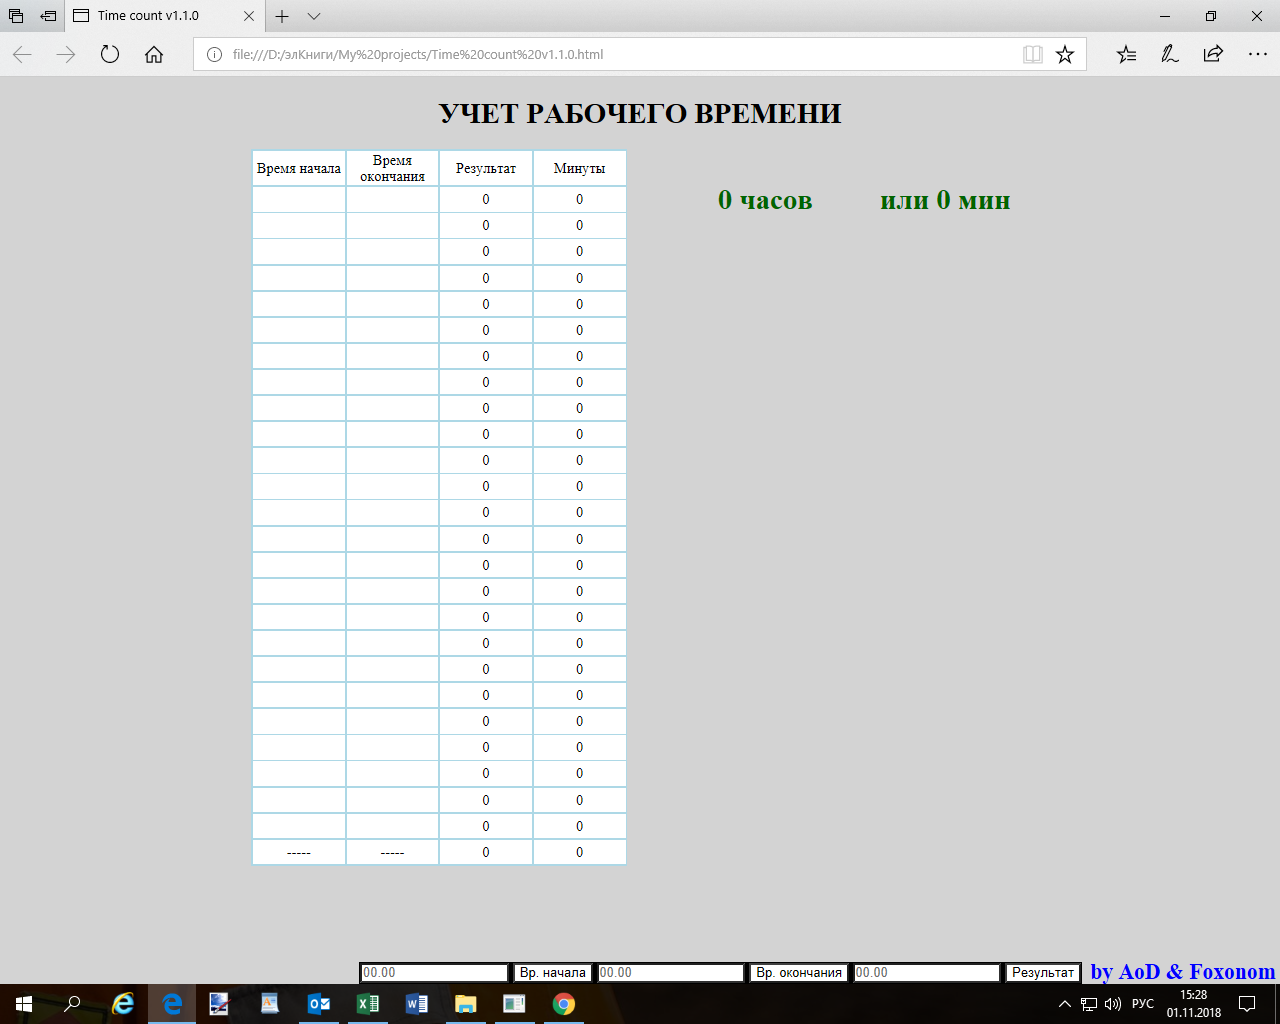This screenshot has width=1280, height=1024.
Task: Go back with the back arrow
Action: tap(22, 55)
